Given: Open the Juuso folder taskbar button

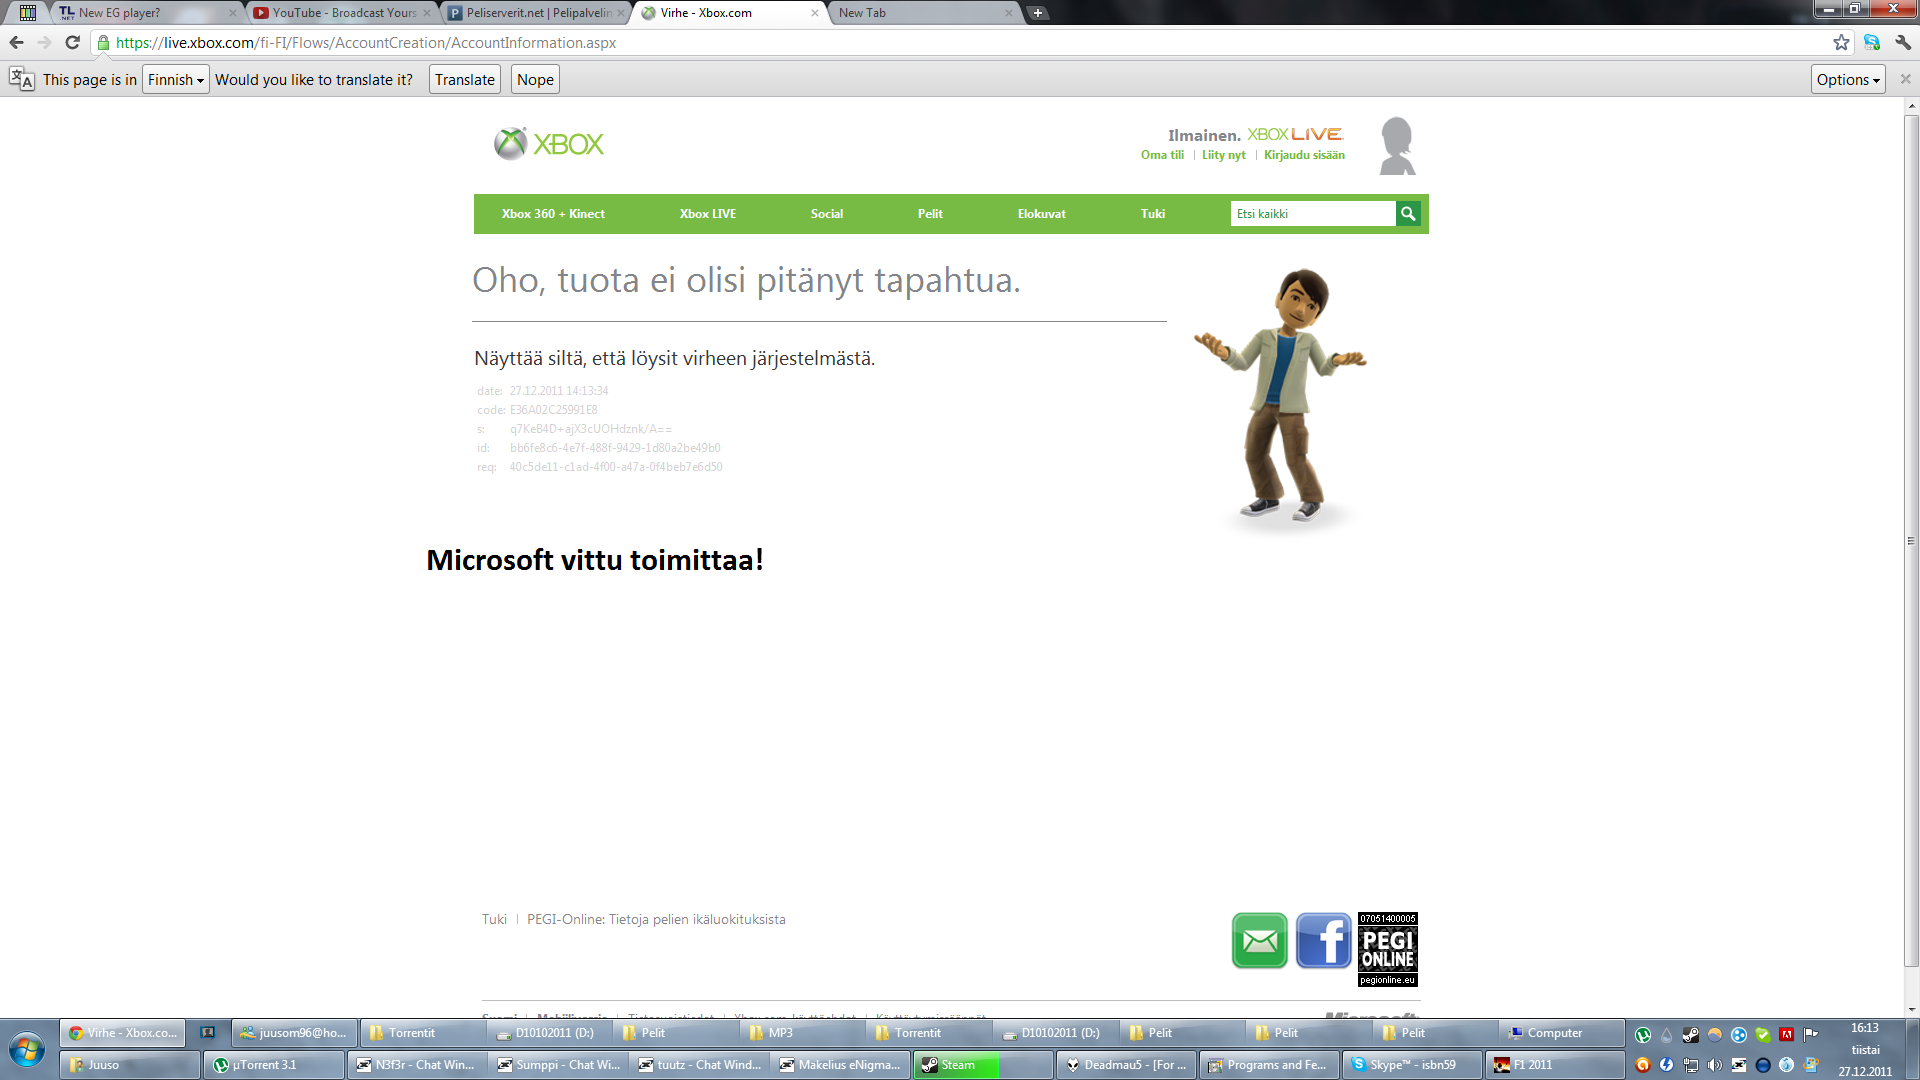Looking at the screenshot, I should point(130,1065).
